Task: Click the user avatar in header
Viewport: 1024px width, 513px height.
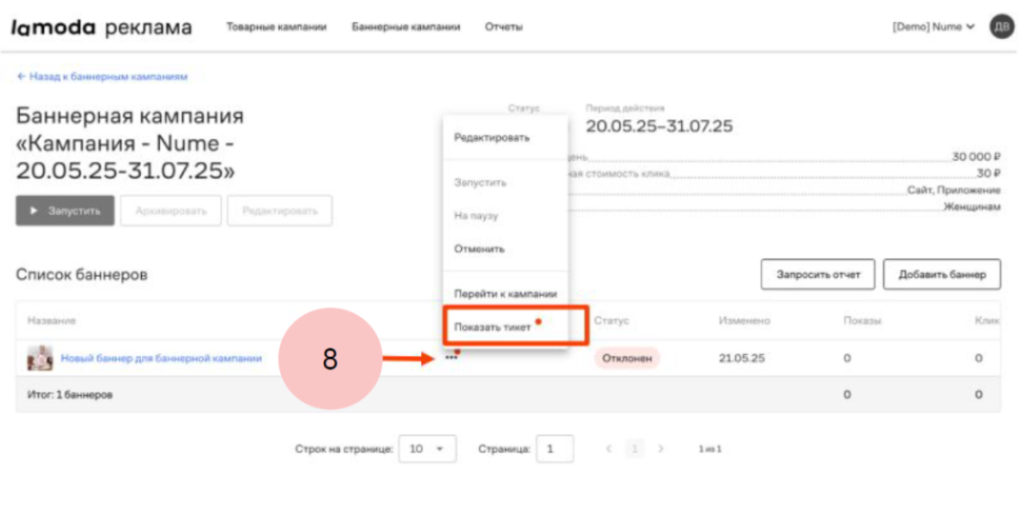Action: click(x=1002, y=27)
